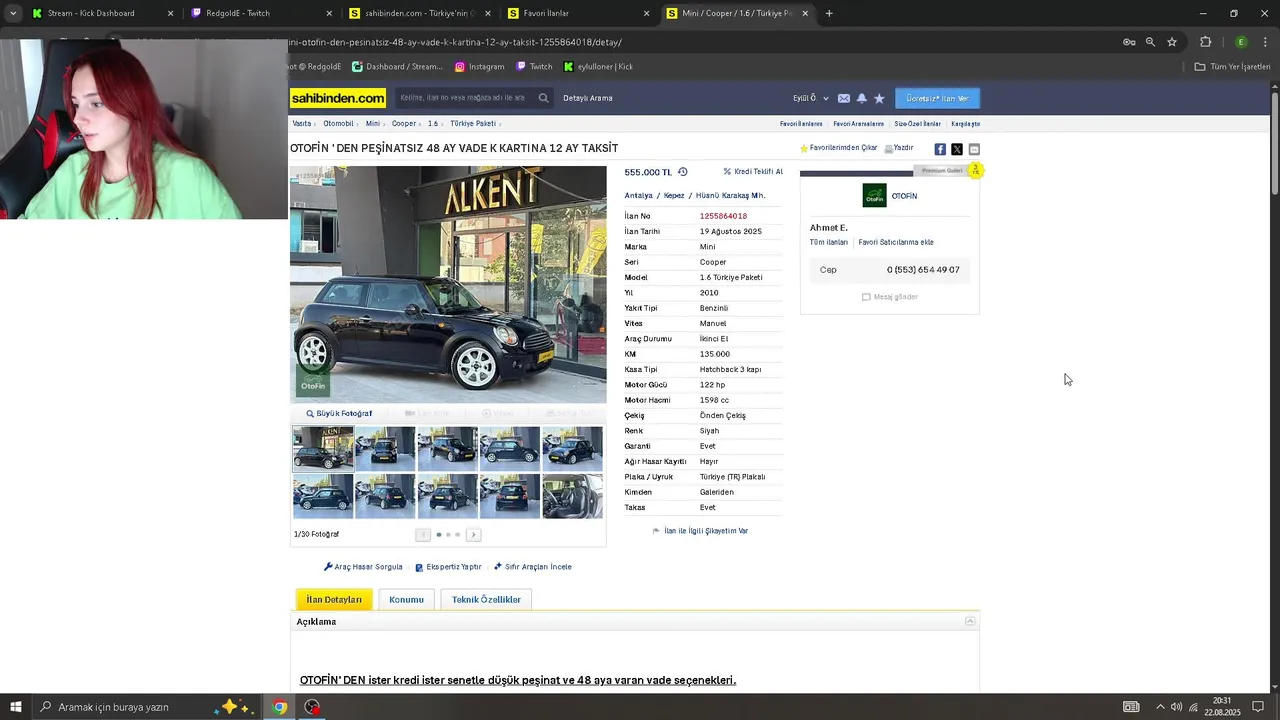Click the search magnifier icon in sahibinden search box
Viewport: 1280px width, 720px height.
(543, 98)
